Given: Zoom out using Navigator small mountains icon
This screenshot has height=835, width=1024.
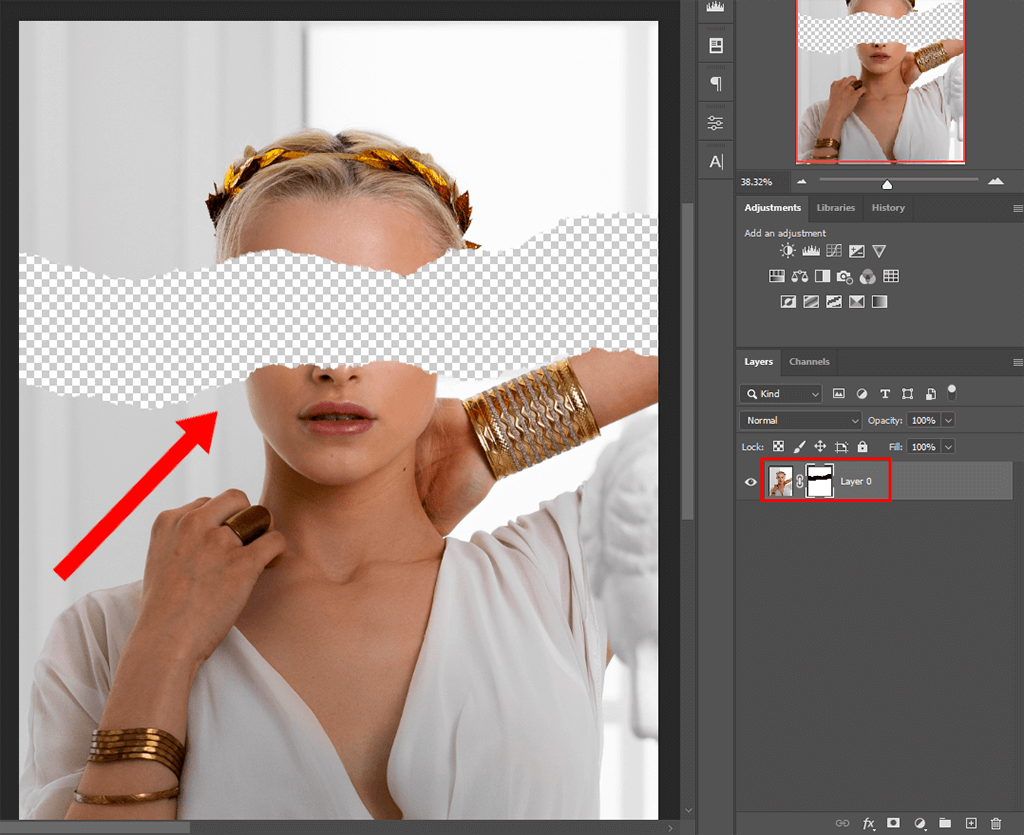Looking at the screenshot, I should (802, 181).
